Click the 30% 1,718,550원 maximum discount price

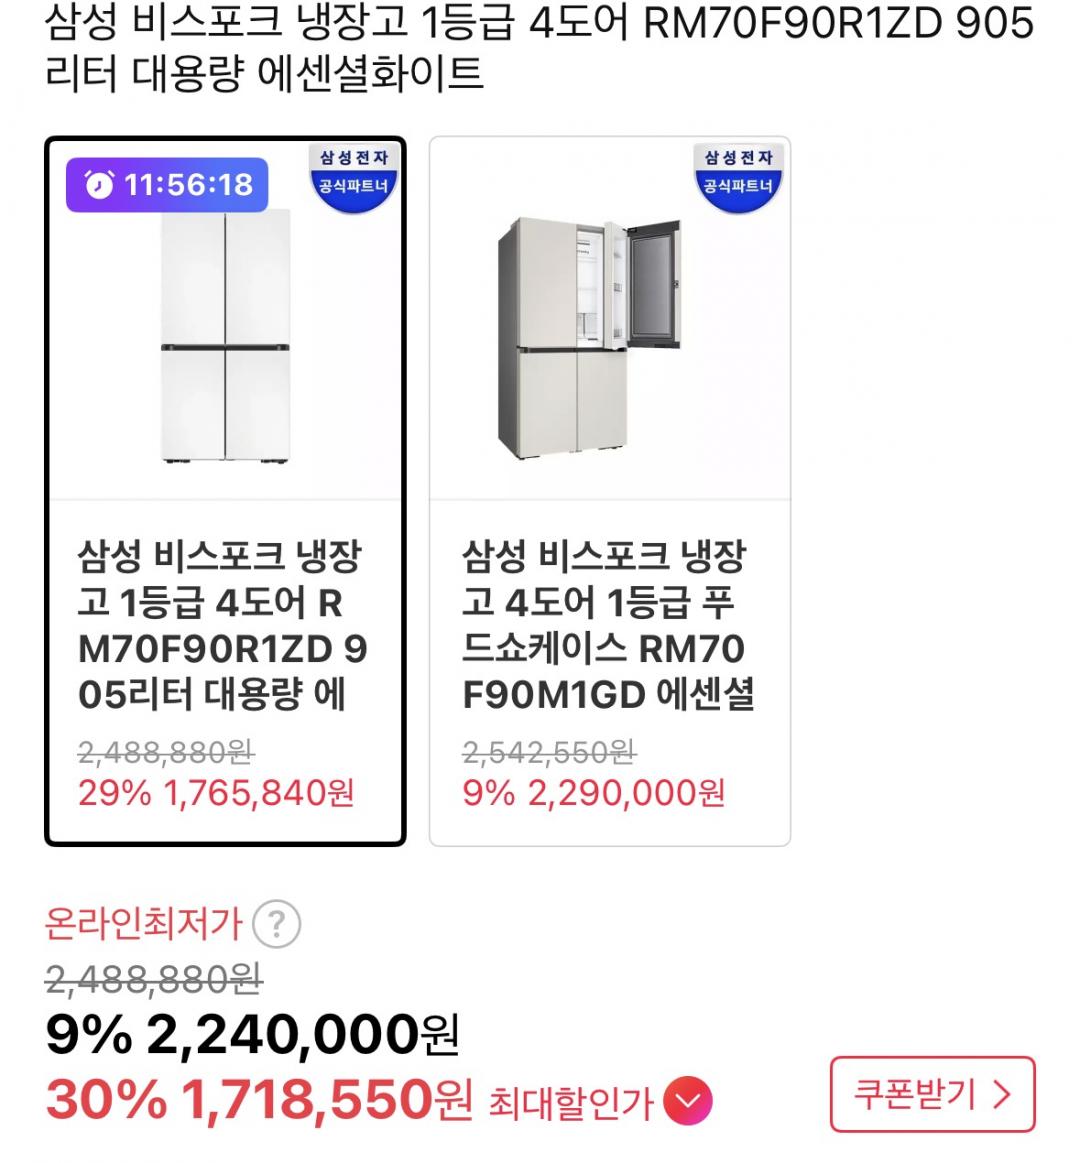coord(259,1101)
